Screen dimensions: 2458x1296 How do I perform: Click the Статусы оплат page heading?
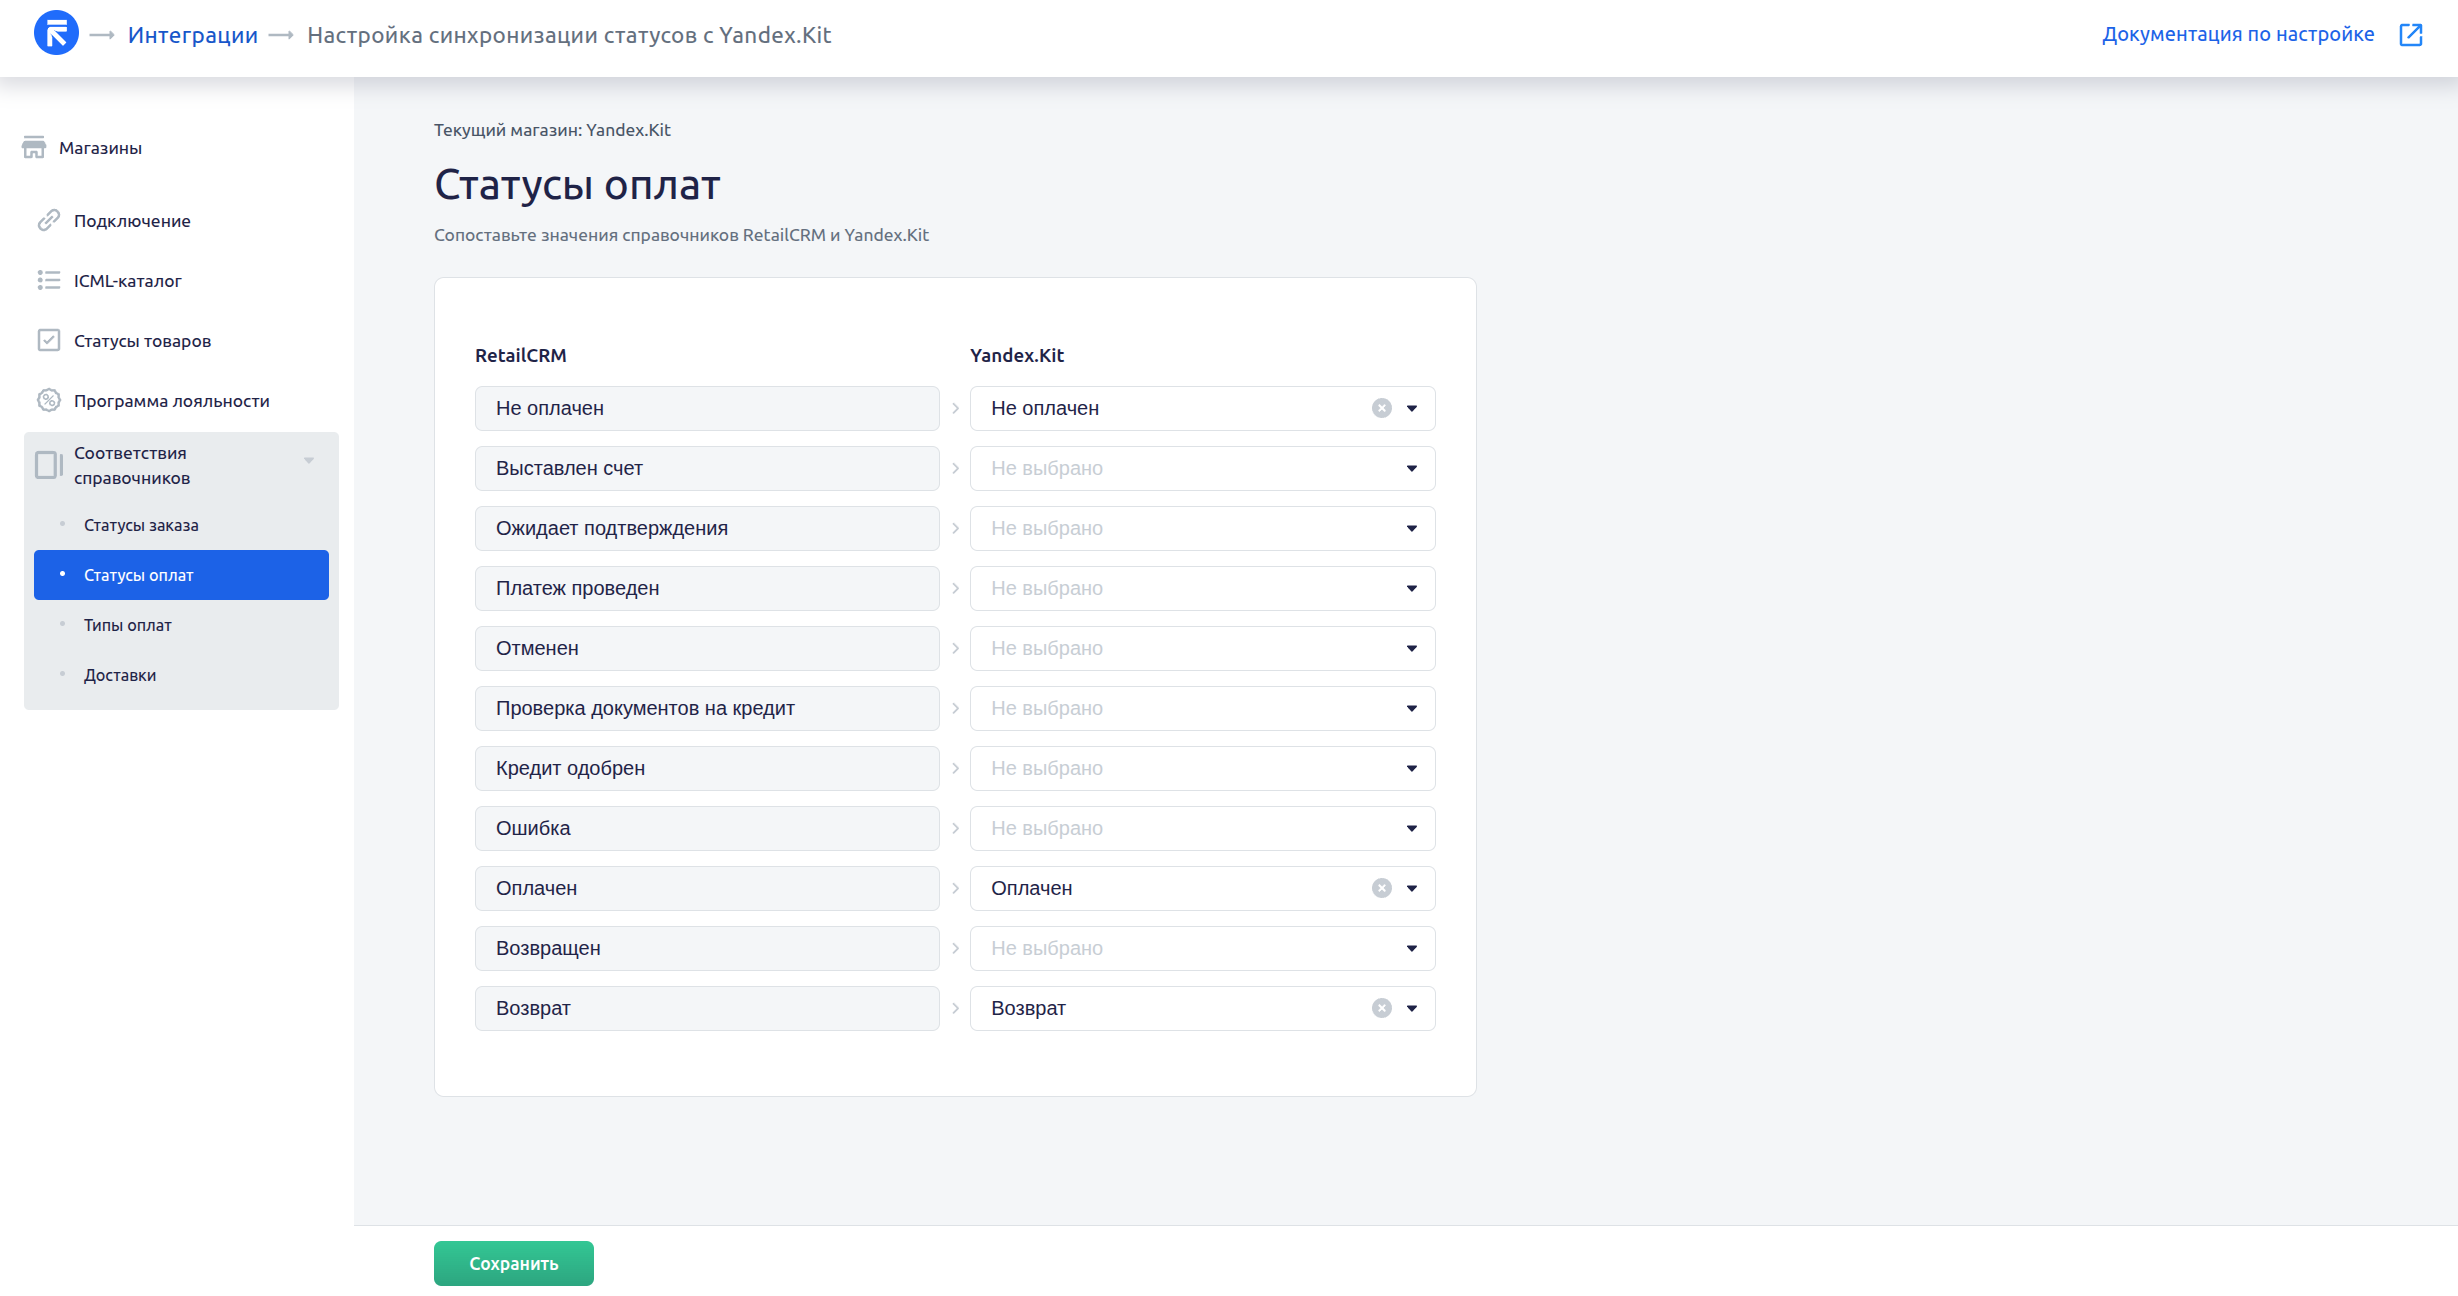(577, 185)
